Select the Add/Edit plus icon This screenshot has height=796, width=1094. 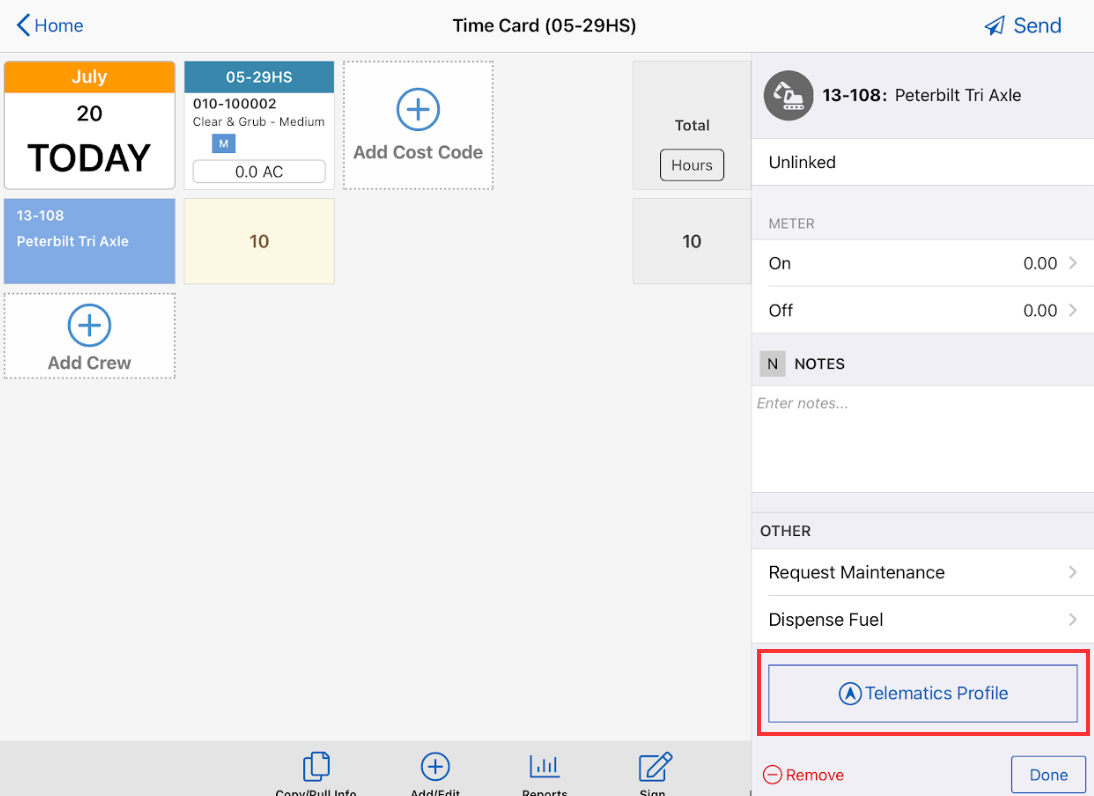point(434,768)
